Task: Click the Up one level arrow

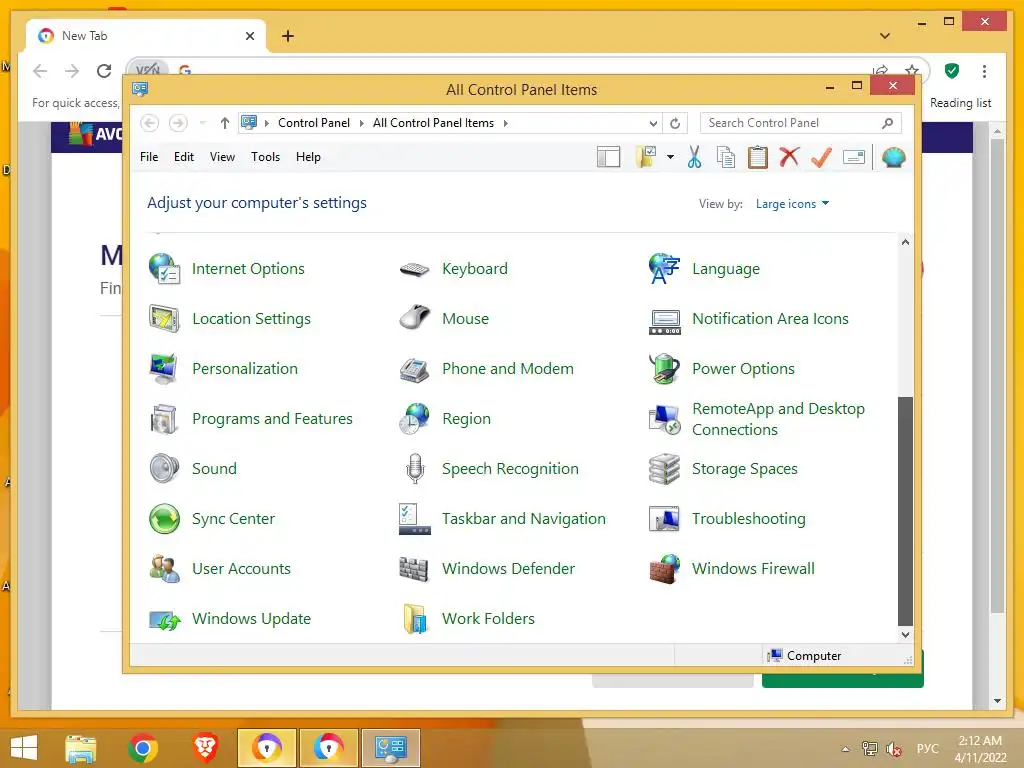Action: (225, 123)
